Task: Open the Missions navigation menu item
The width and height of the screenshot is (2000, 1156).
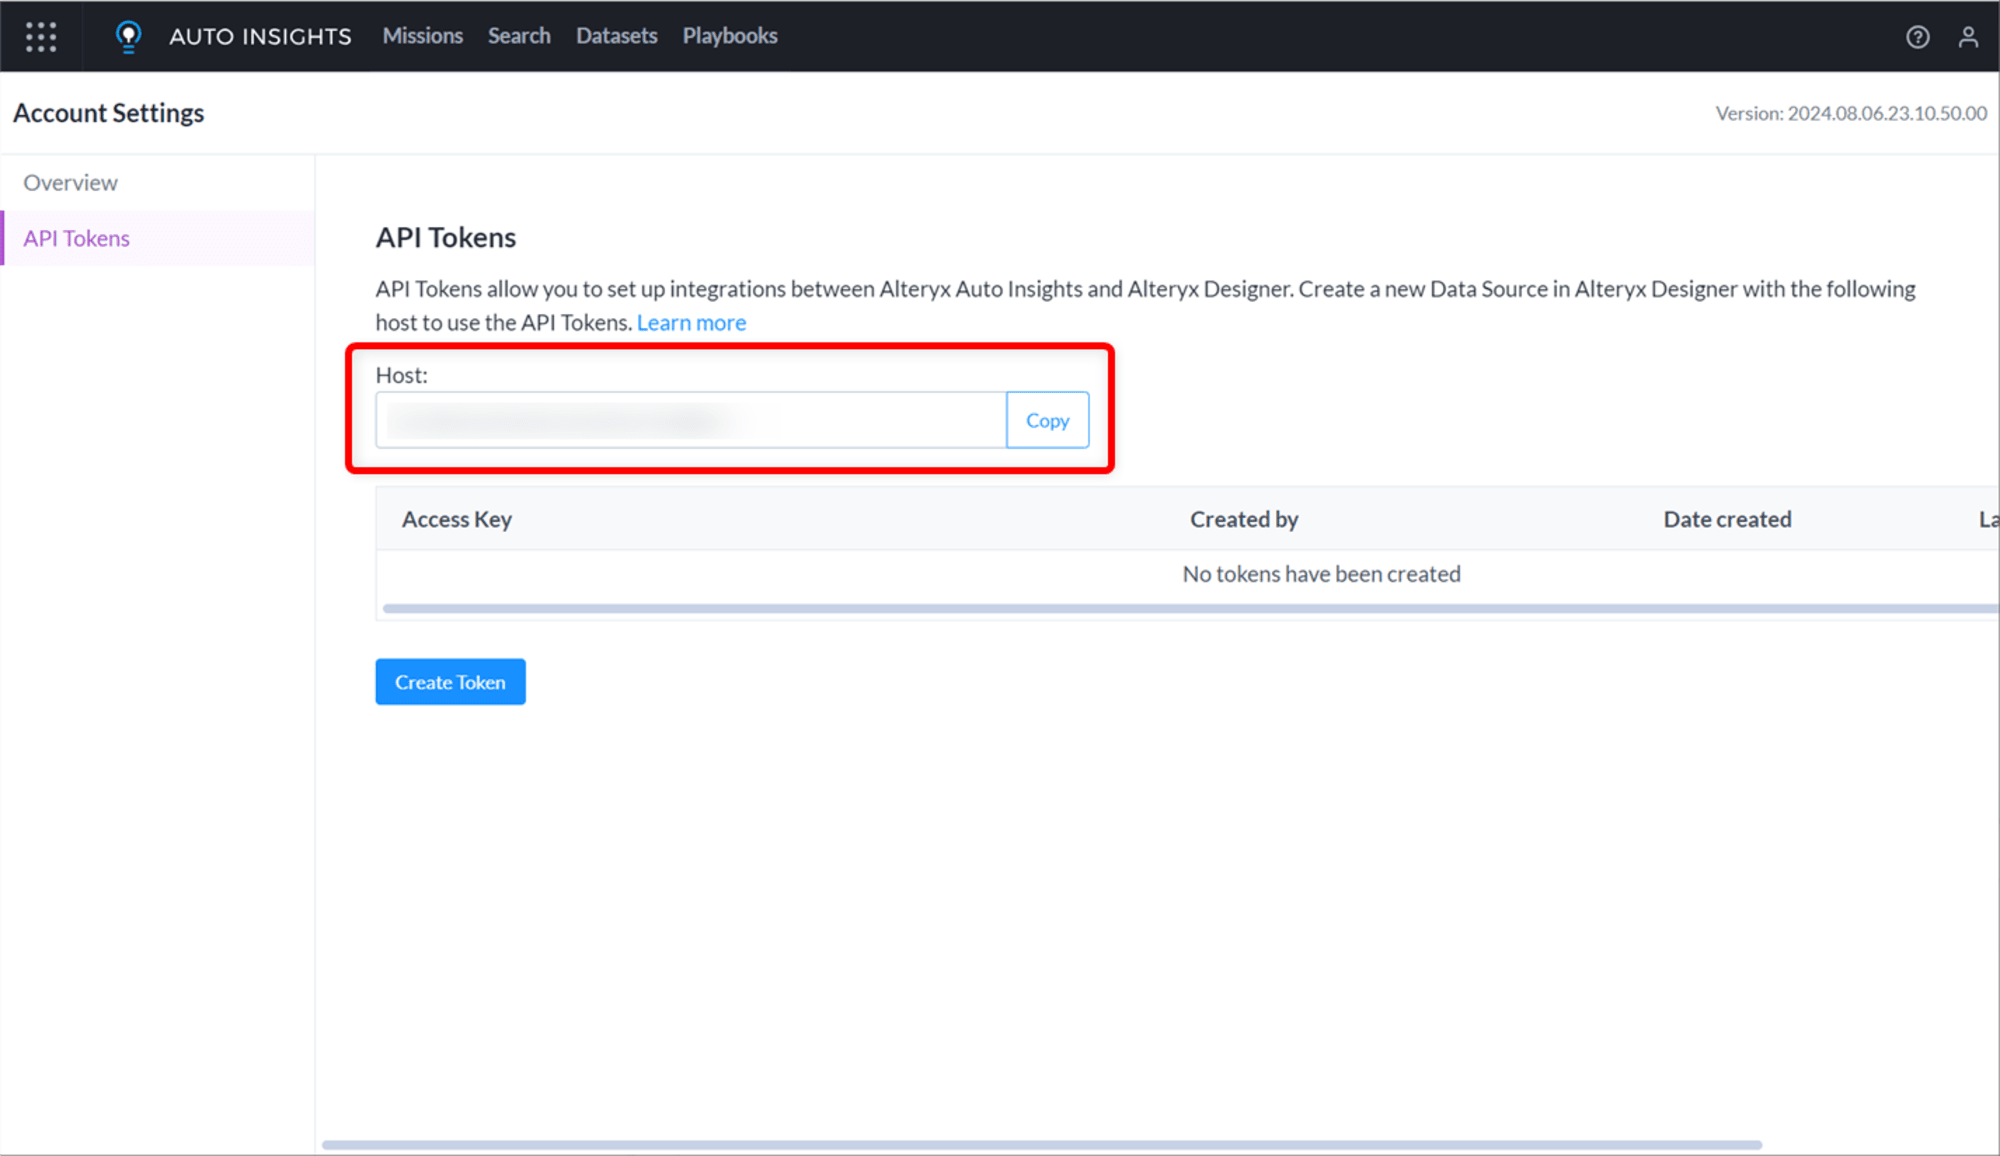Action: pyautogui.click(x=422, y=36)
